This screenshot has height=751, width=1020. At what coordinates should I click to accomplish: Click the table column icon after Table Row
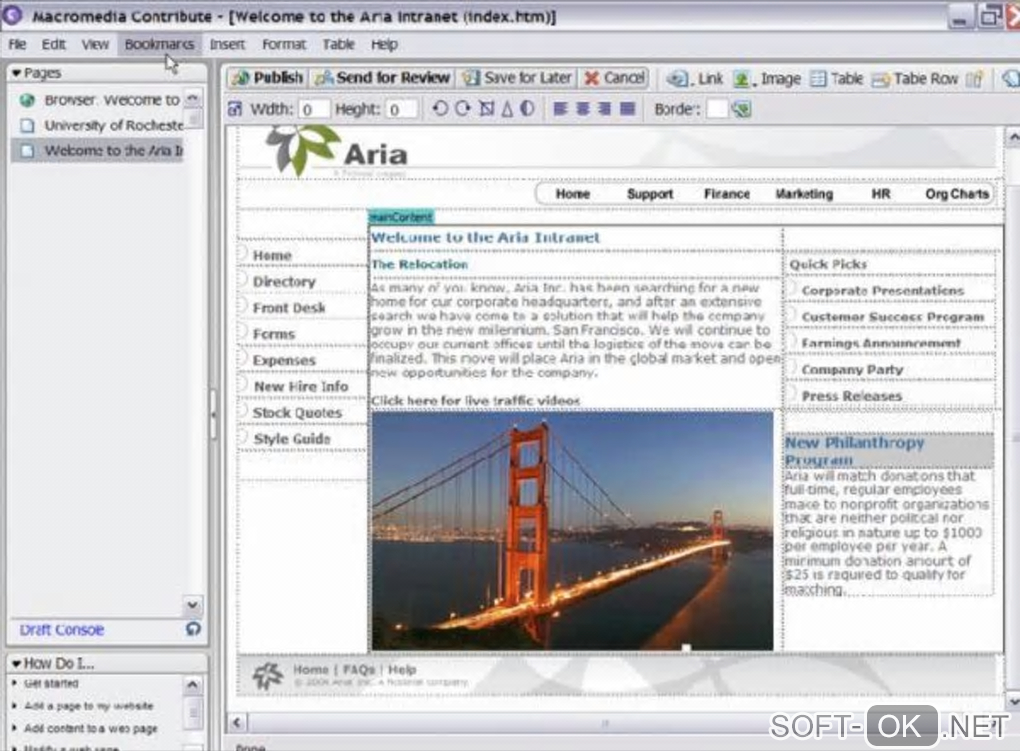point(974,79)
